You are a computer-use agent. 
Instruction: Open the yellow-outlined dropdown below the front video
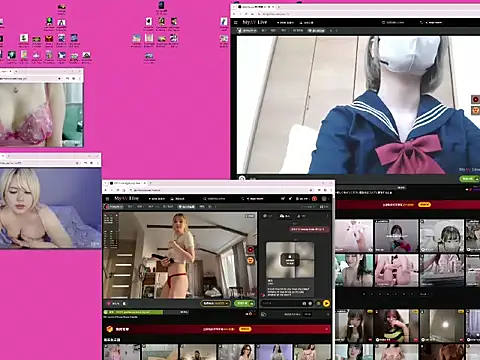click(216, 303)
